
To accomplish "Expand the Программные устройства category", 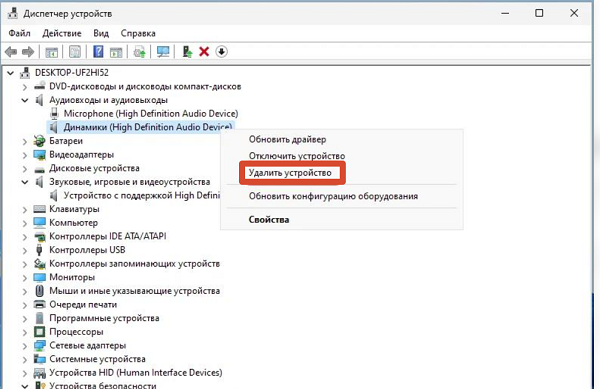I will point(25,319).
